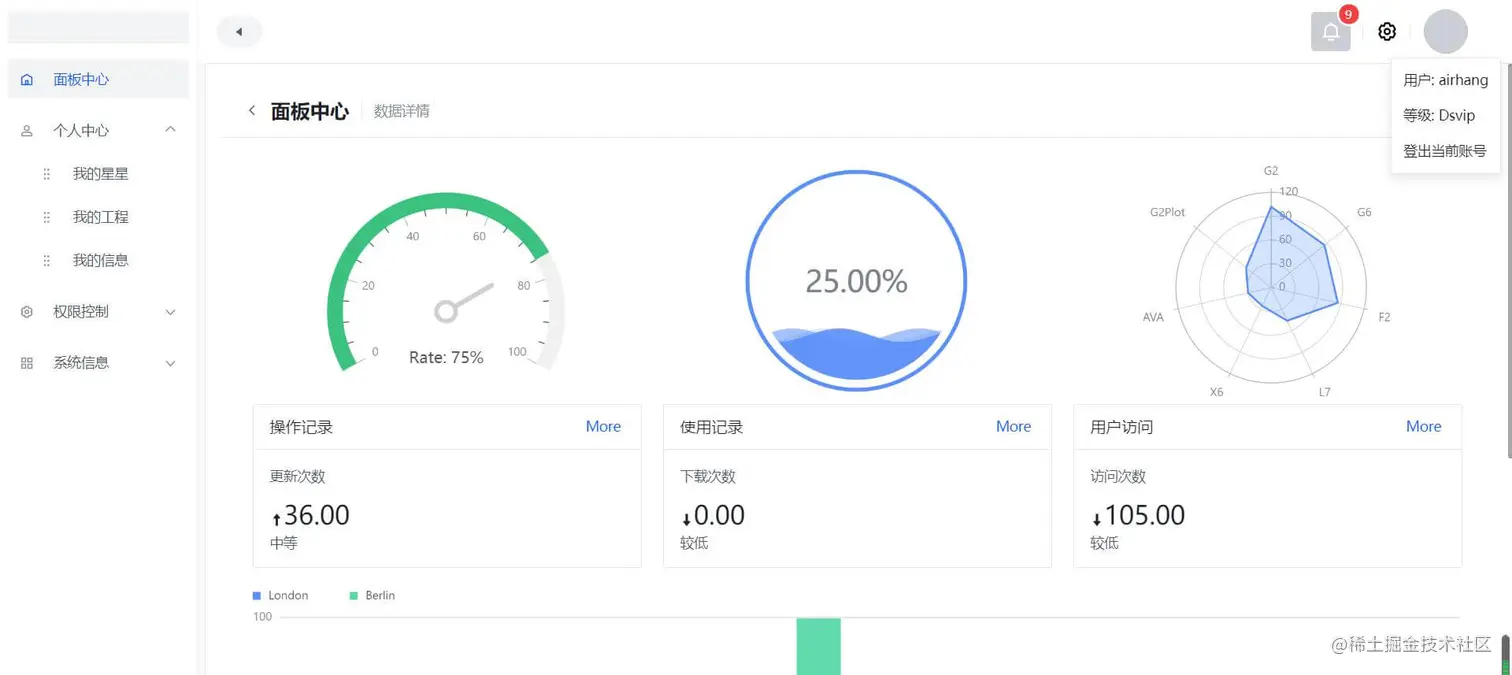Click the 中等 status text
1512x675 pixels.
284,544
